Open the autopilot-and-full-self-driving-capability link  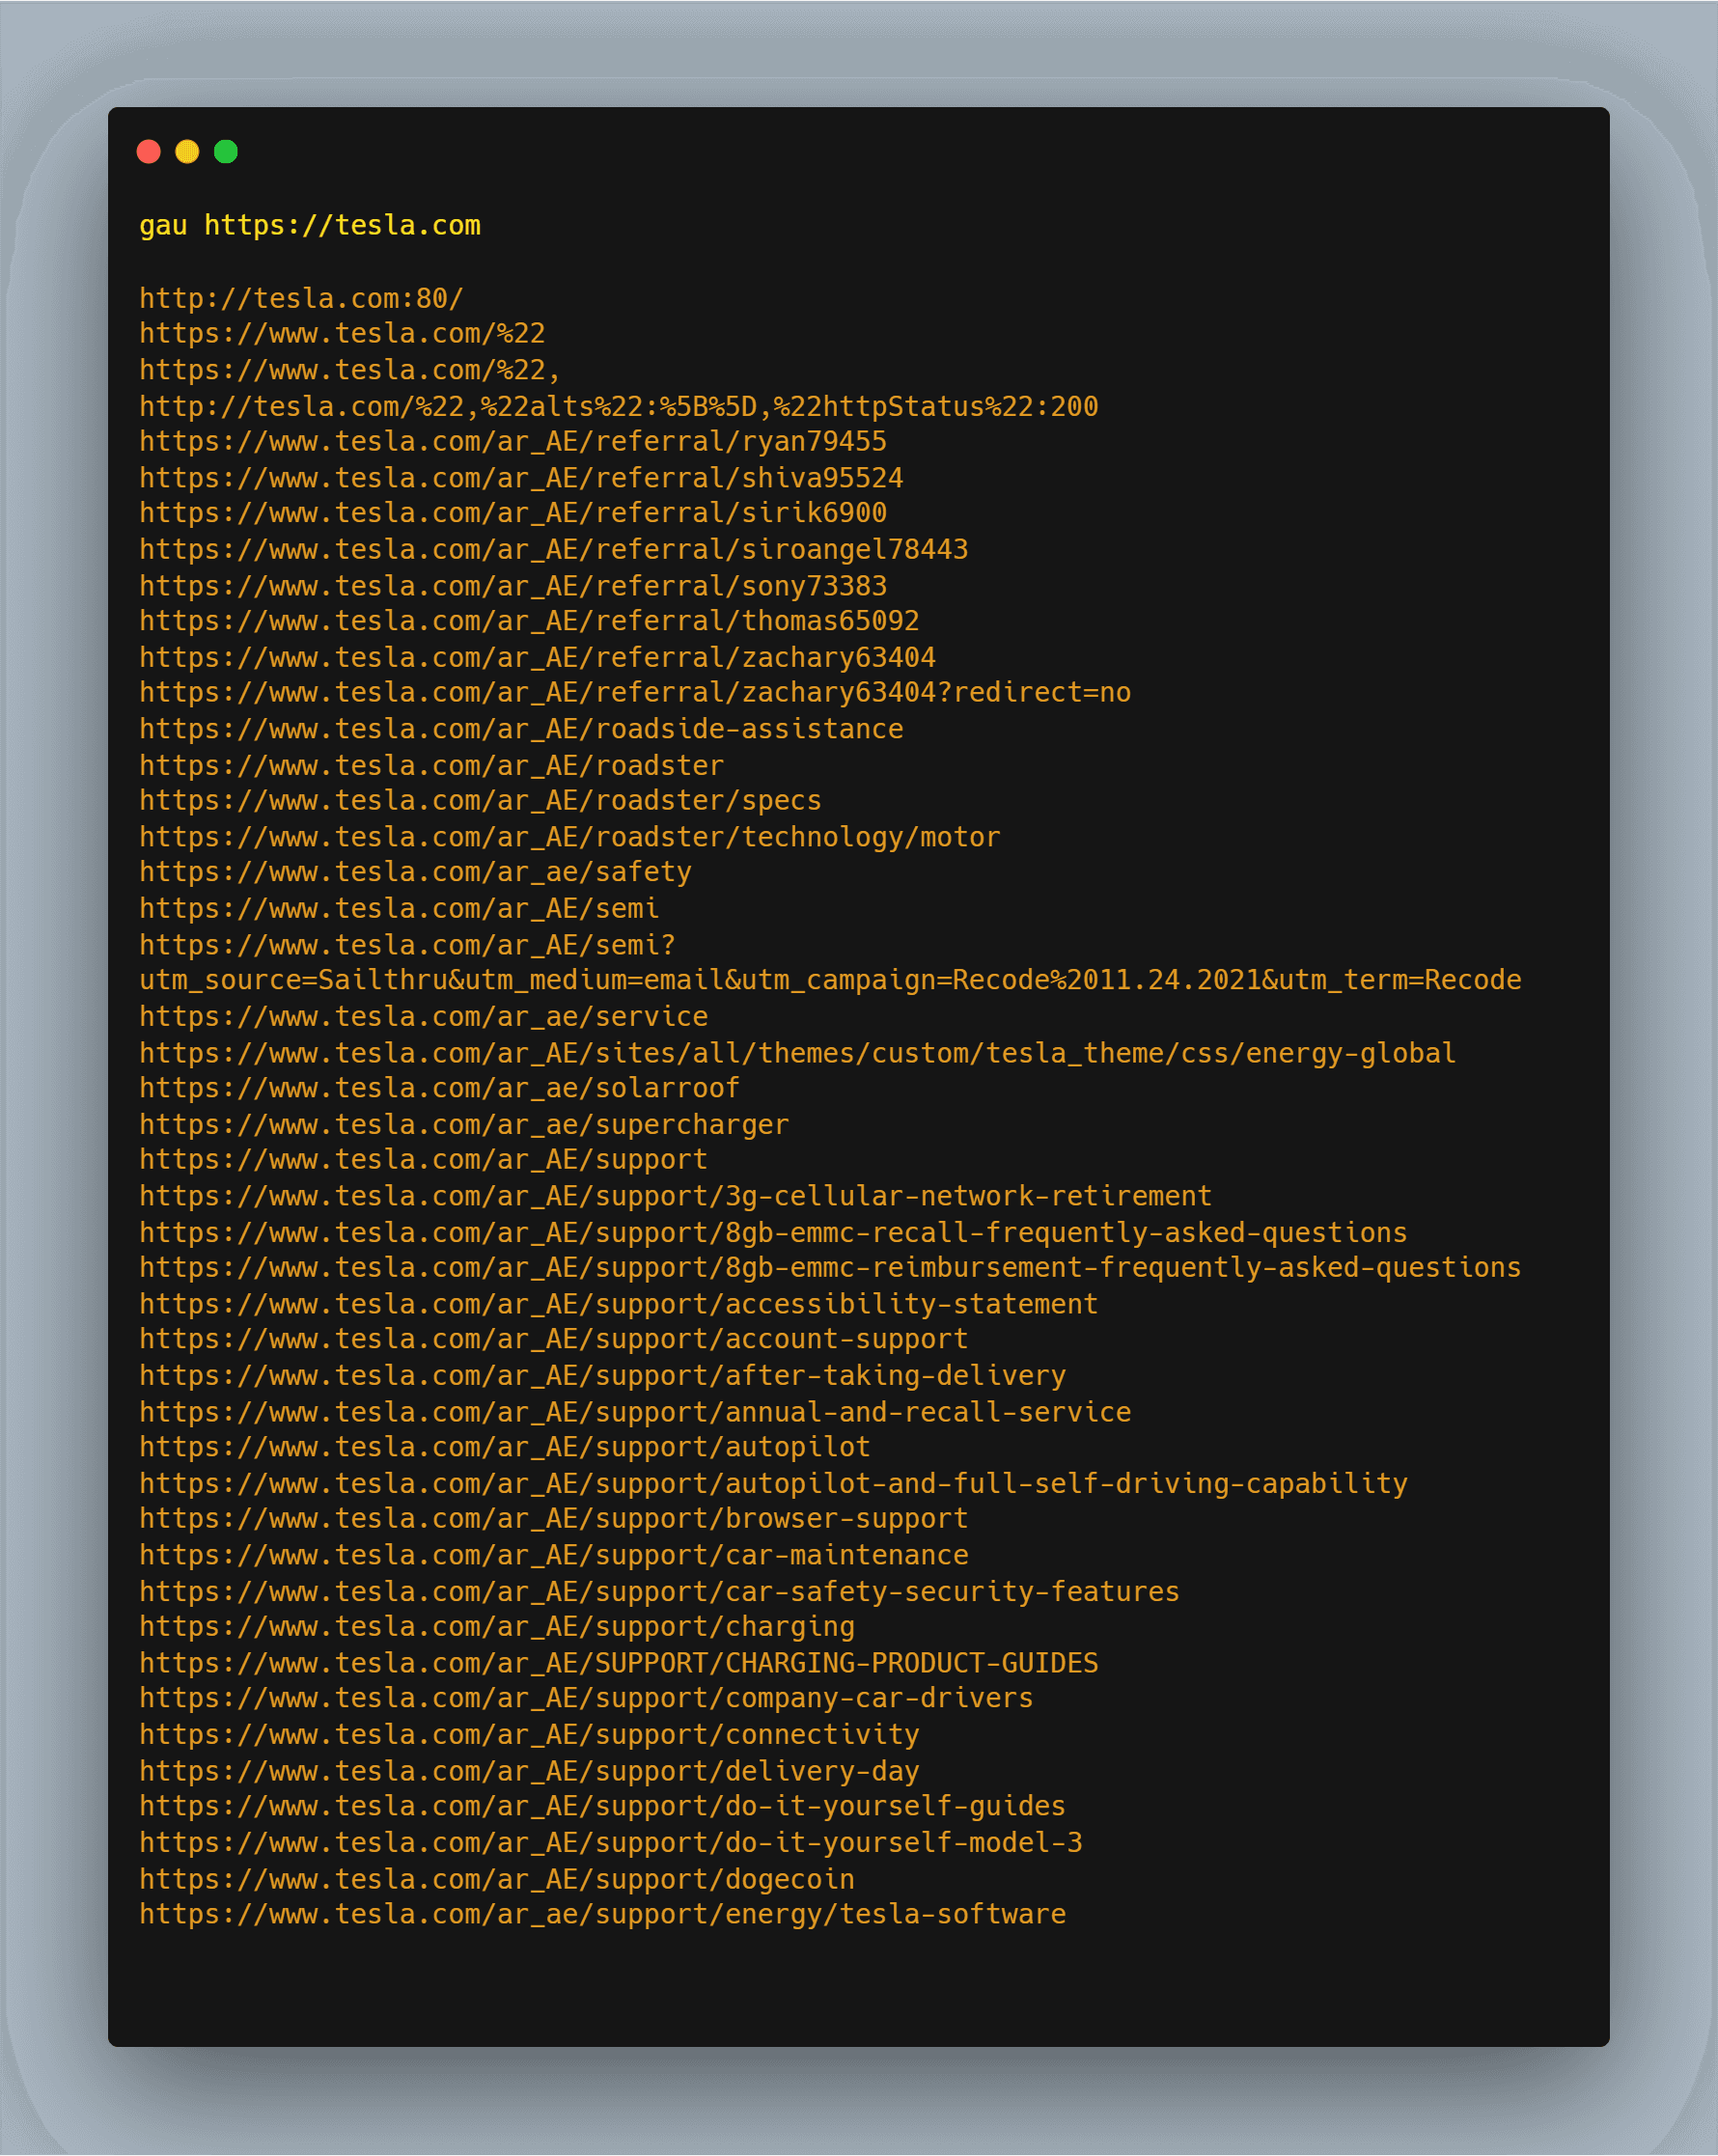pos(773,1484)
